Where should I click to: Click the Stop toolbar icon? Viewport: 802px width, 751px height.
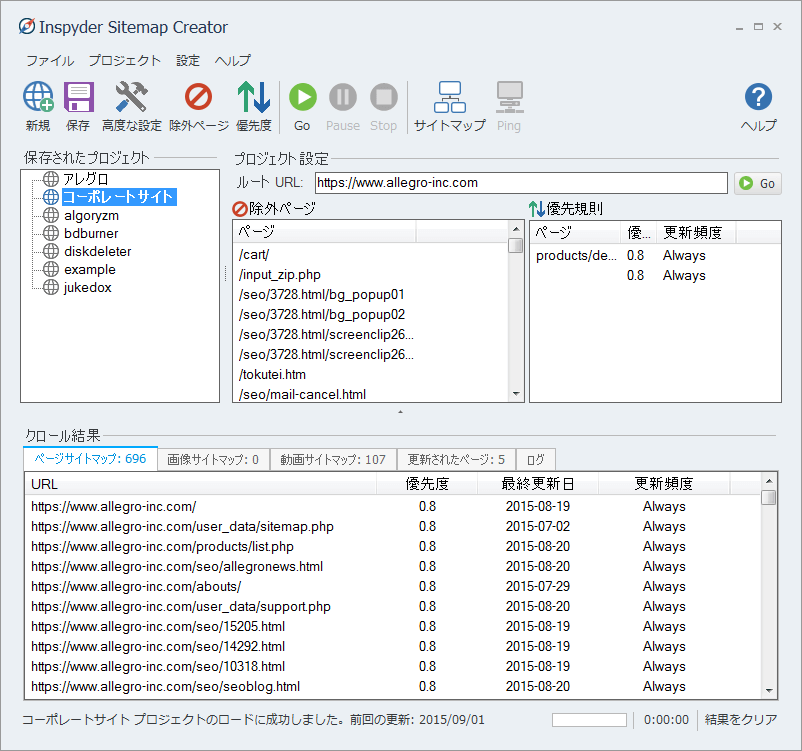[x=384, y=97]
